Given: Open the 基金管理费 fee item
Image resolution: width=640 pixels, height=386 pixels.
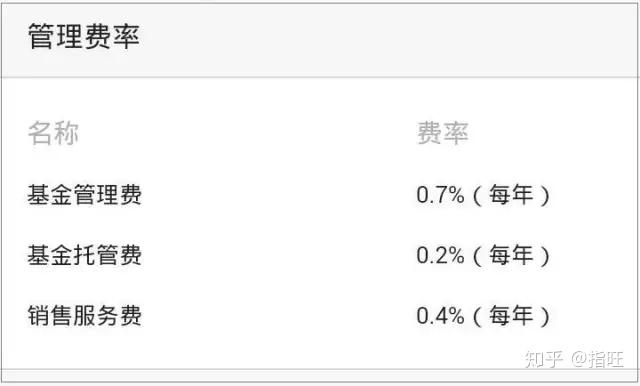Looking at the screenshot, I should click(x=84, y=194).
